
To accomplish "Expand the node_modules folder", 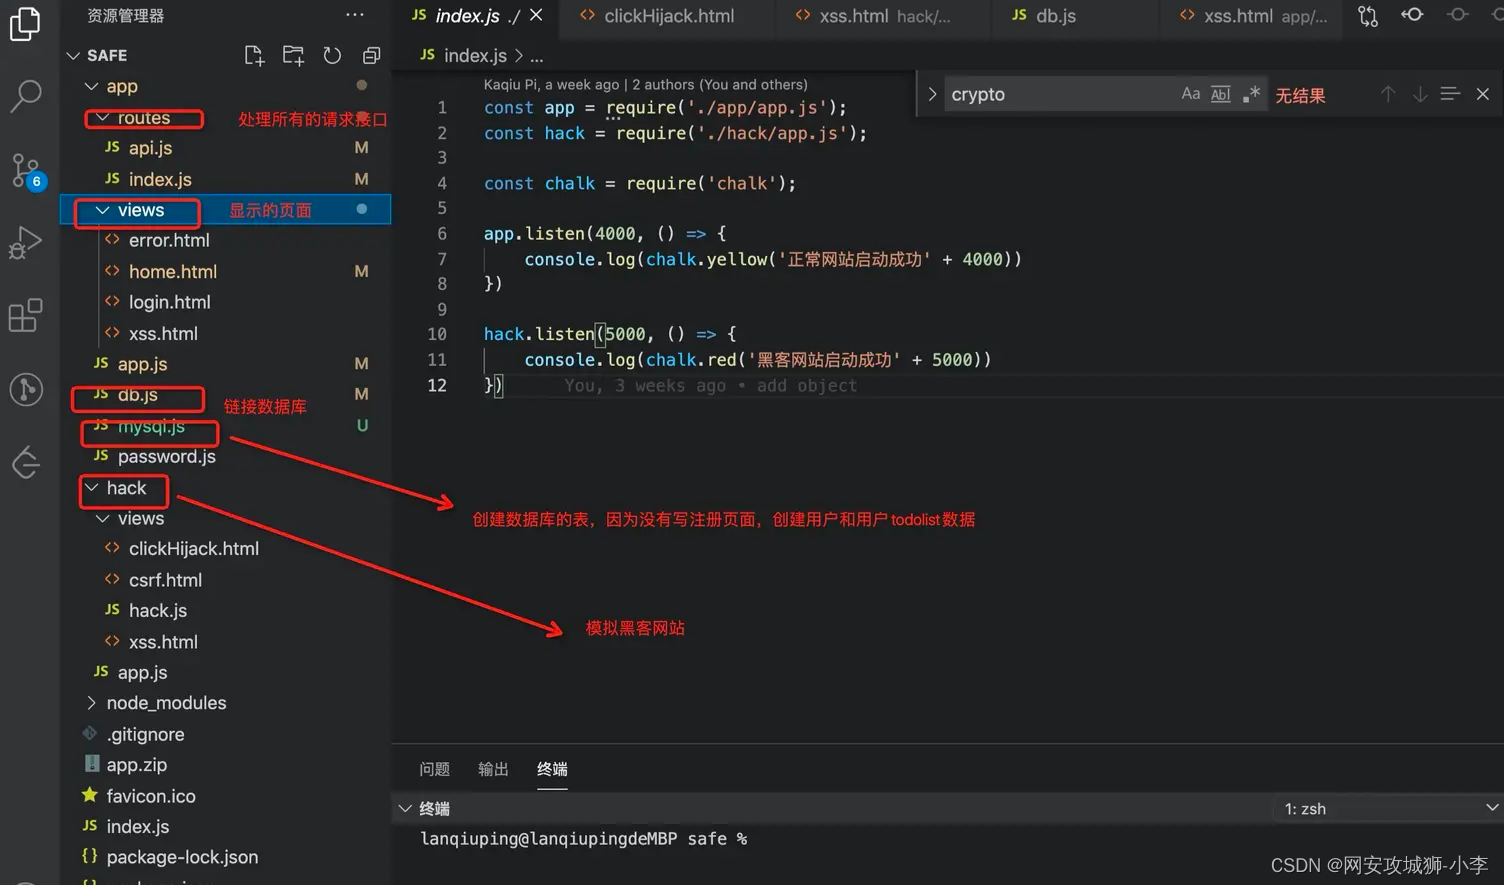I will pyautogui.click(x=91, y=703).
